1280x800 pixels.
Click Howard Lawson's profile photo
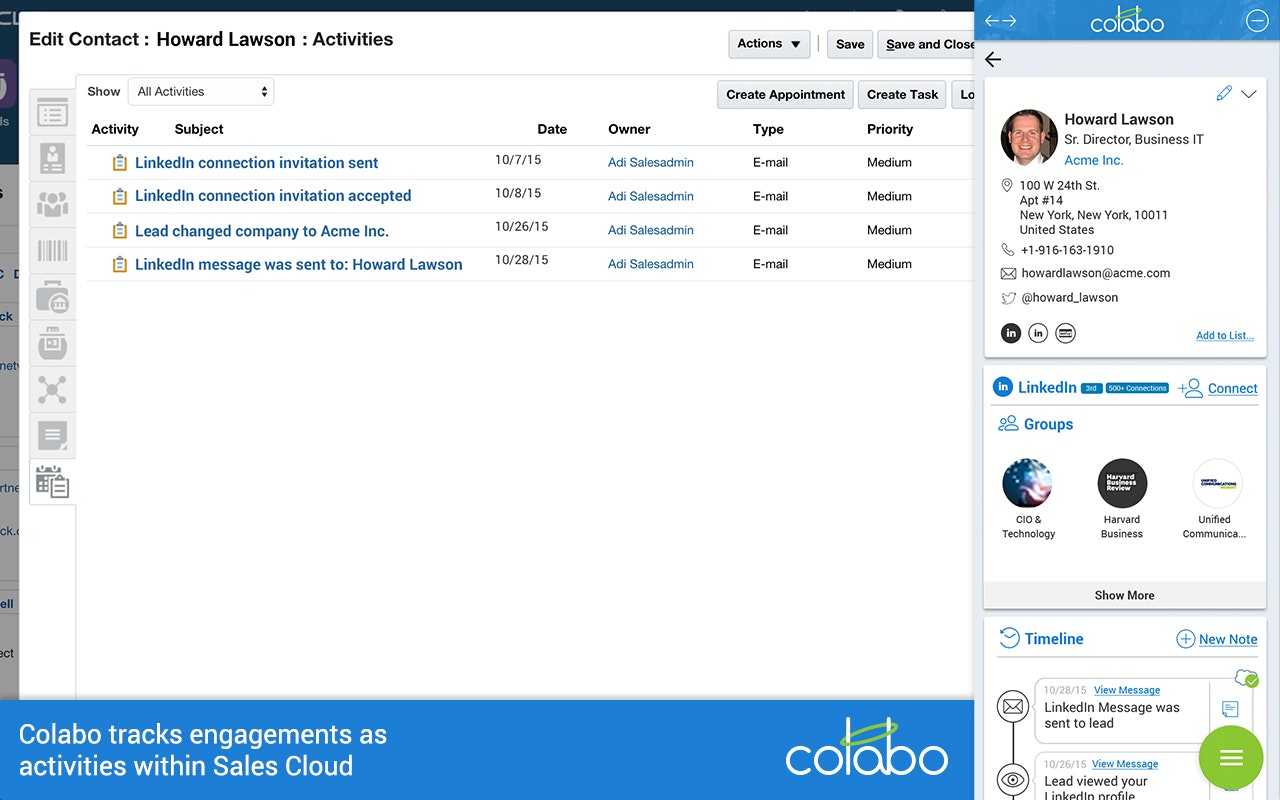click(x=1029, y=137)
